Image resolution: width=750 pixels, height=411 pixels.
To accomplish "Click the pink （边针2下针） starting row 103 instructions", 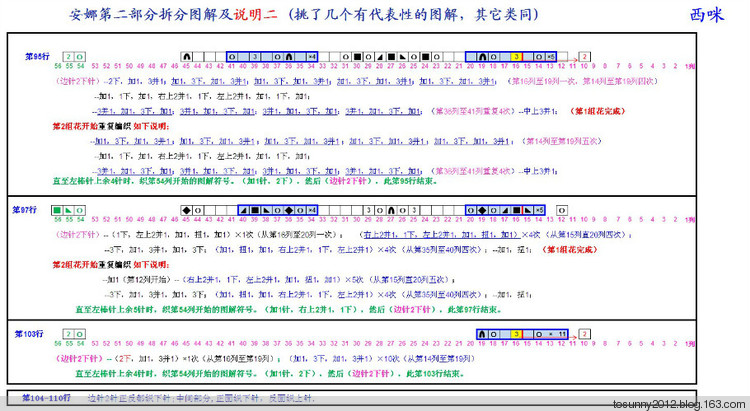I will (79, 358).
